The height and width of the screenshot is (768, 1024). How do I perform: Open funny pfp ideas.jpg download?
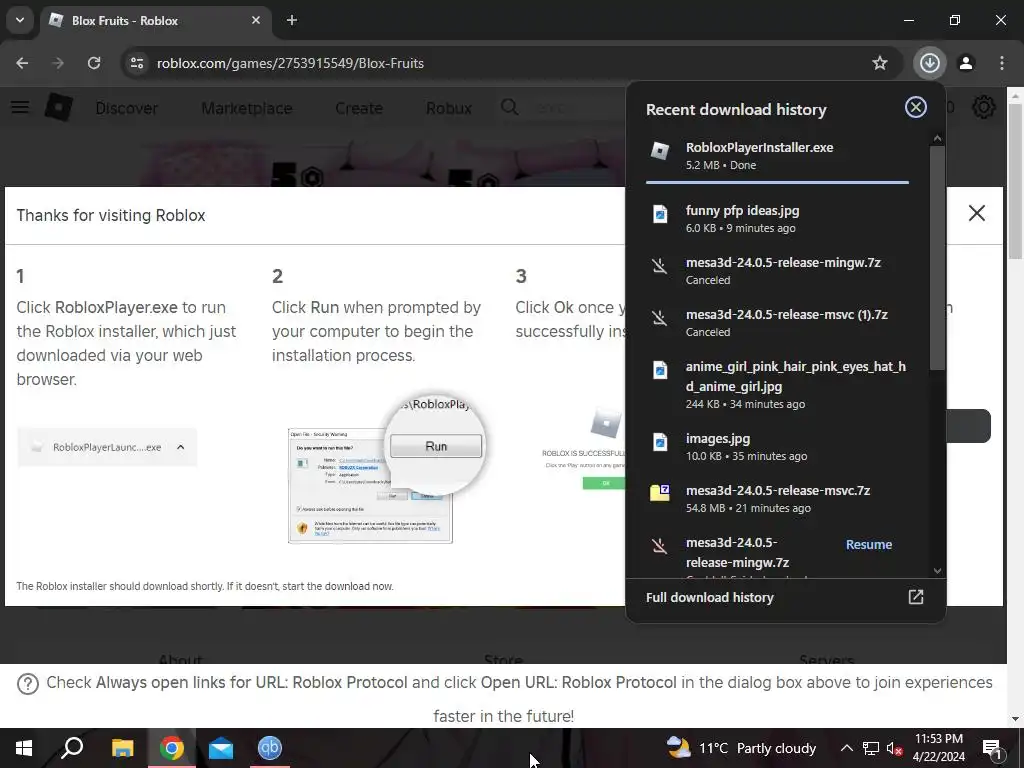[x=777, y=219]
